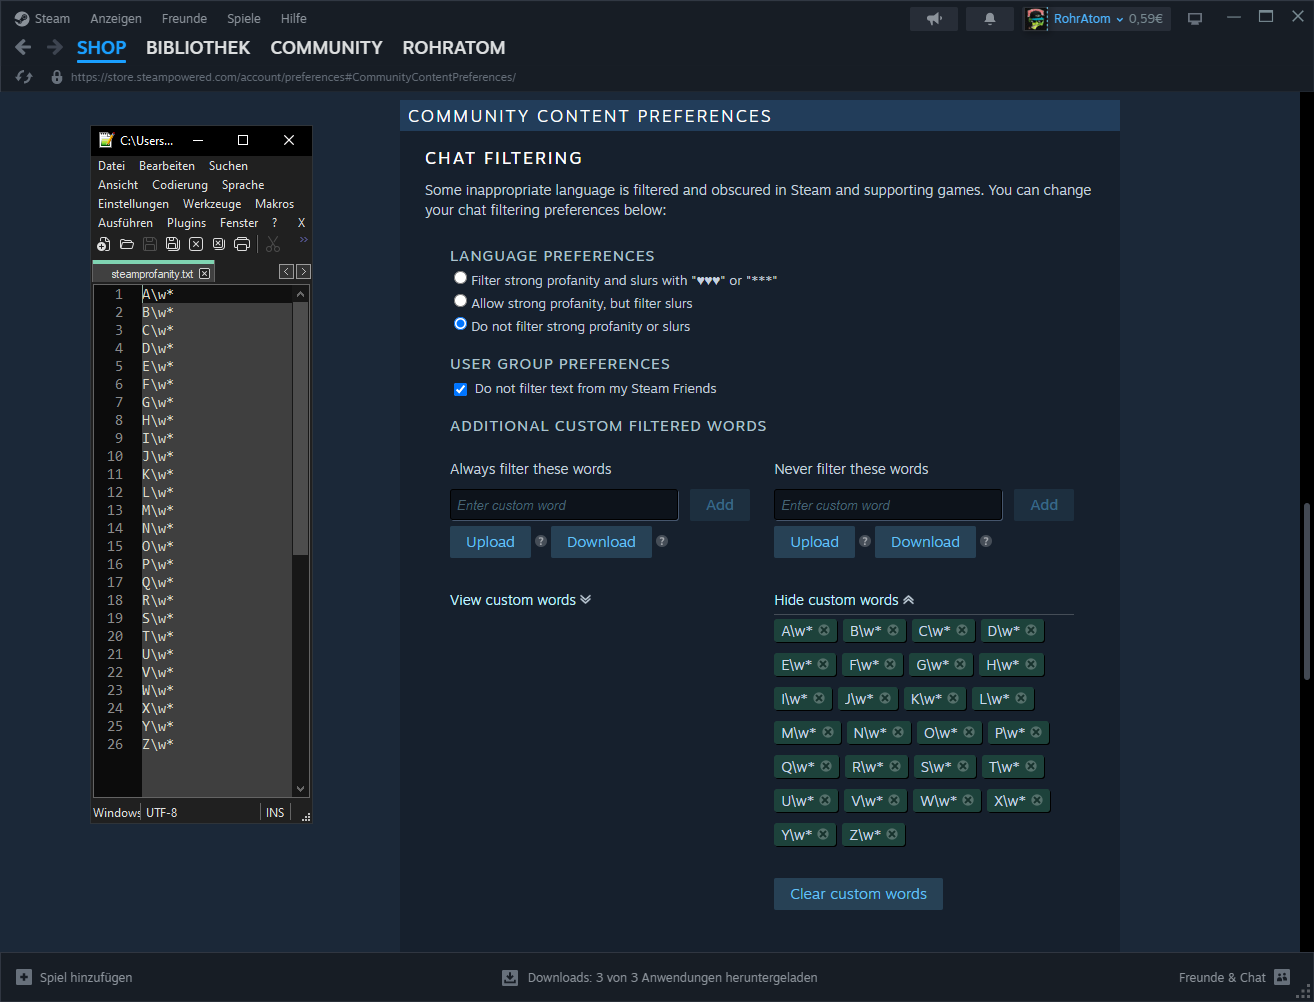
Task: Click Upload under Always filter these words
Action: click(490, 542)
